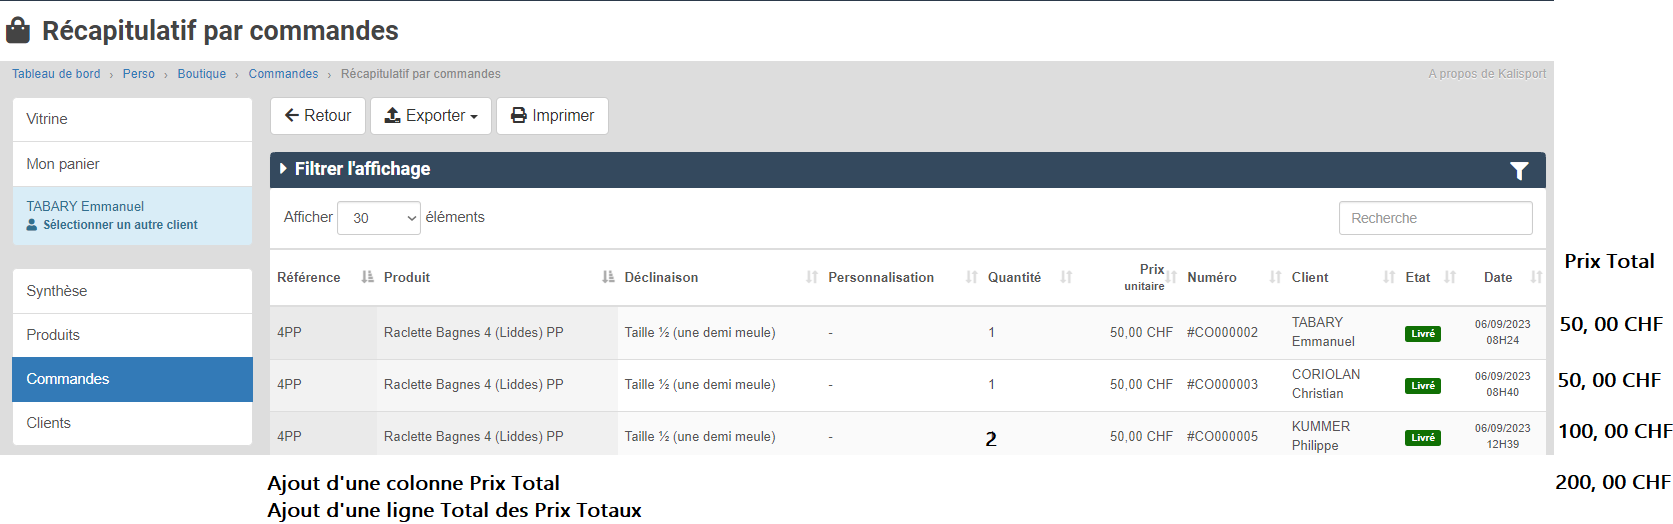Viewport: 1673px width, 524px height.
Task: Click the Retour button
Action: tap(318, 116)
